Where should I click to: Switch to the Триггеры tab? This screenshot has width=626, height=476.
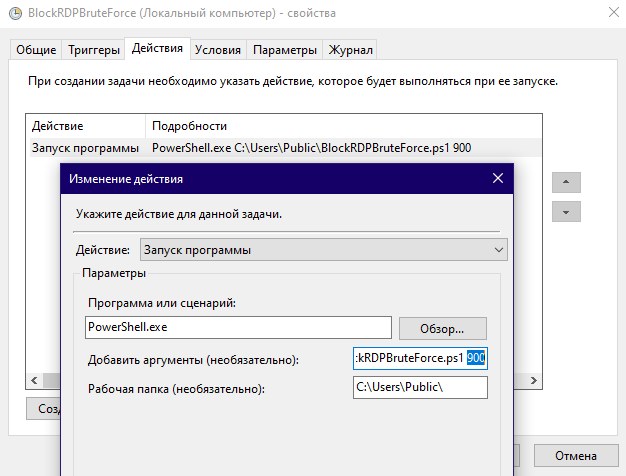tap(93, 50)
